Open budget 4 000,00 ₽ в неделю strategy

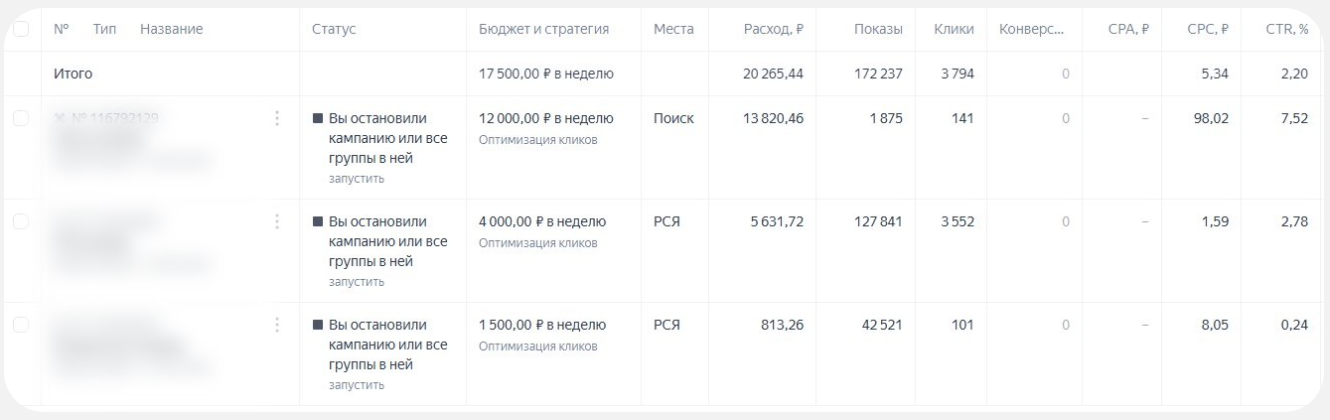[x=543, y=221]
